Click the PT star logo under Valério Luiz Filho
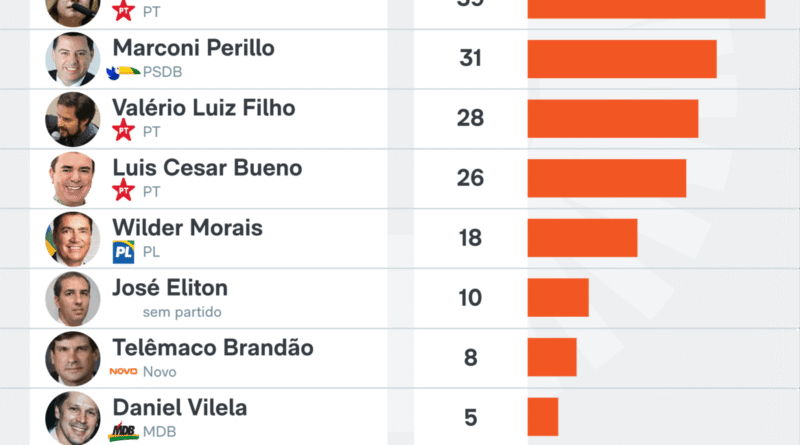 [124, 131]
